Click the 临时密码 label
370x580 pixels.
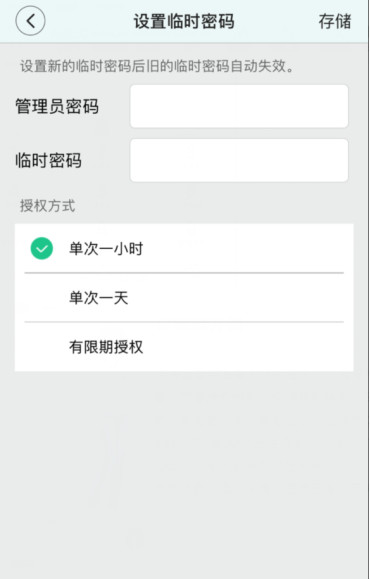pos(48,161)
